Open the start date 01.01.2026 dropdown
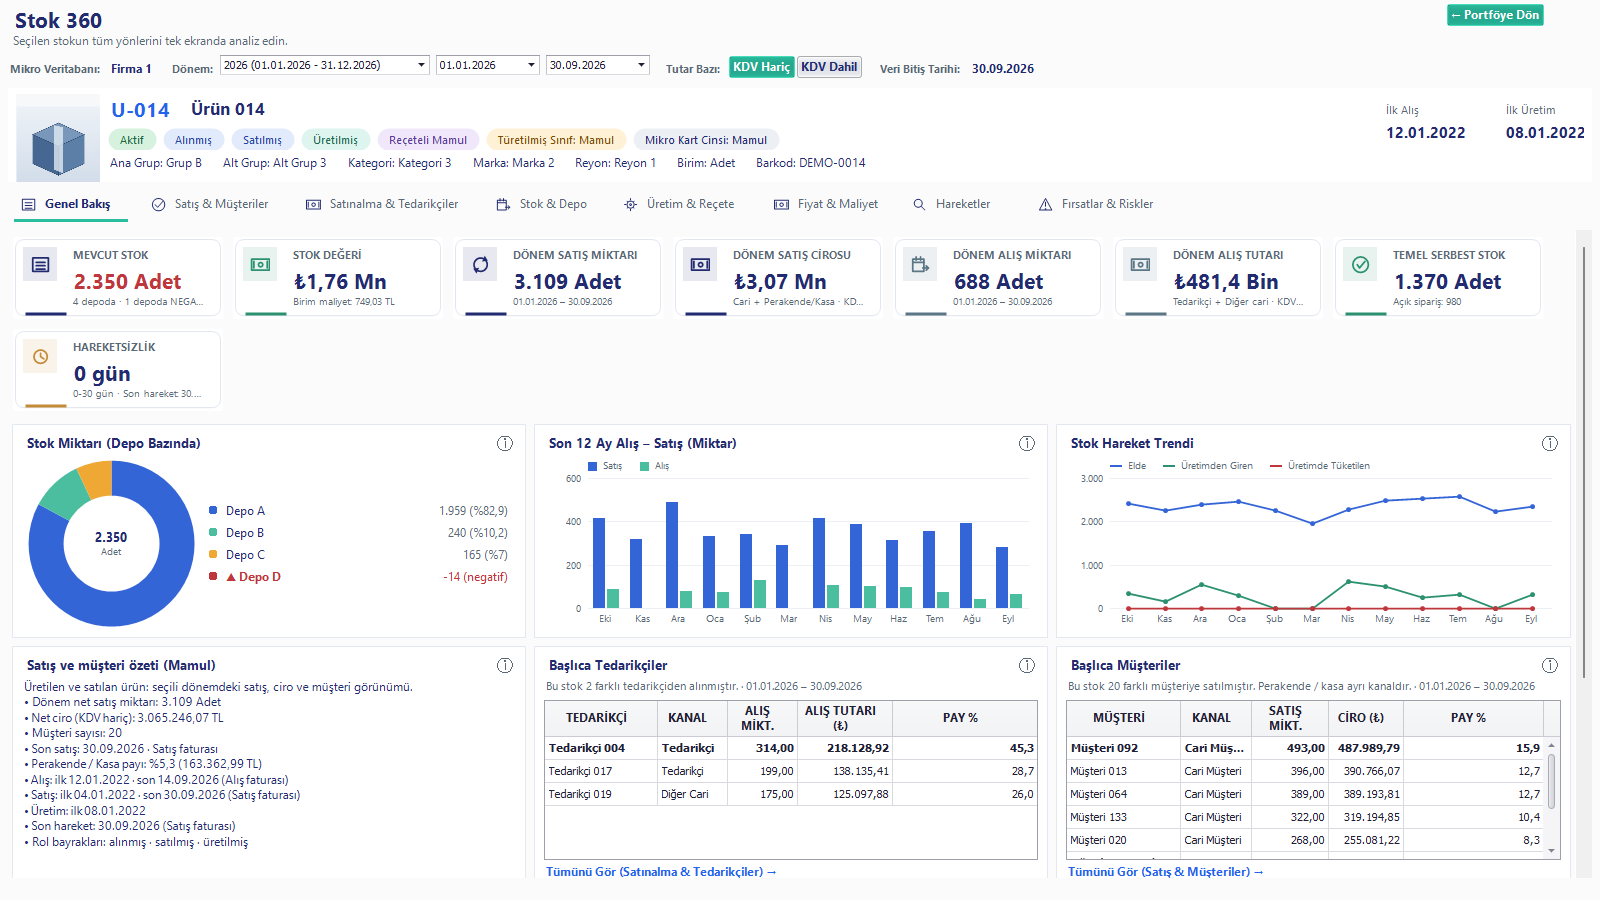 pos(488,65)
